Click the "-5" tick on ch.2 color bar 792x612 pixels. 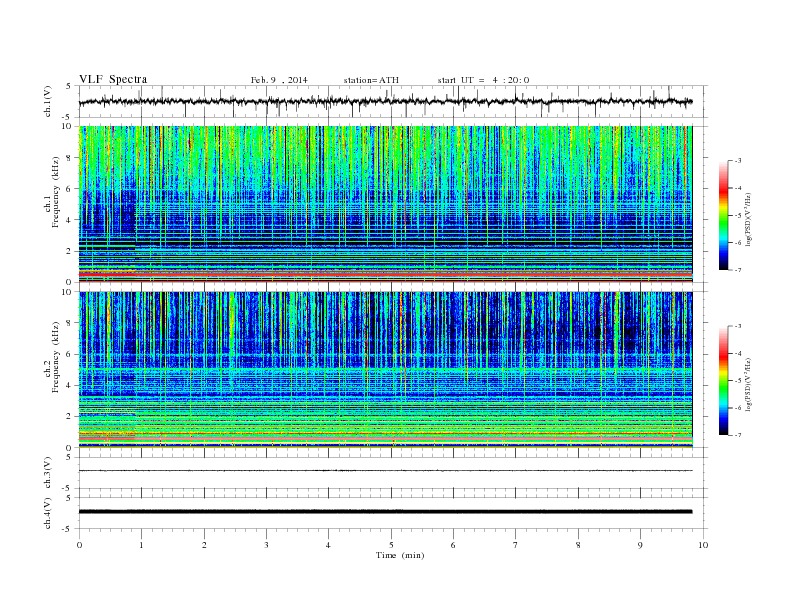click(738, 381)
